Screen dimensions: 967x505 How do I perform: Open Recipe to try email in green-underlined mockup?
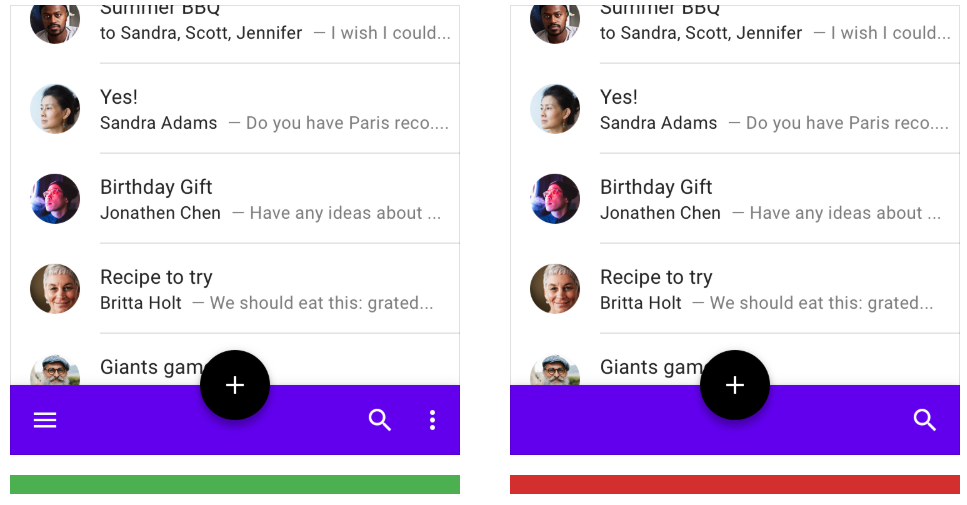pyautogui.click(x=270, y=289)
